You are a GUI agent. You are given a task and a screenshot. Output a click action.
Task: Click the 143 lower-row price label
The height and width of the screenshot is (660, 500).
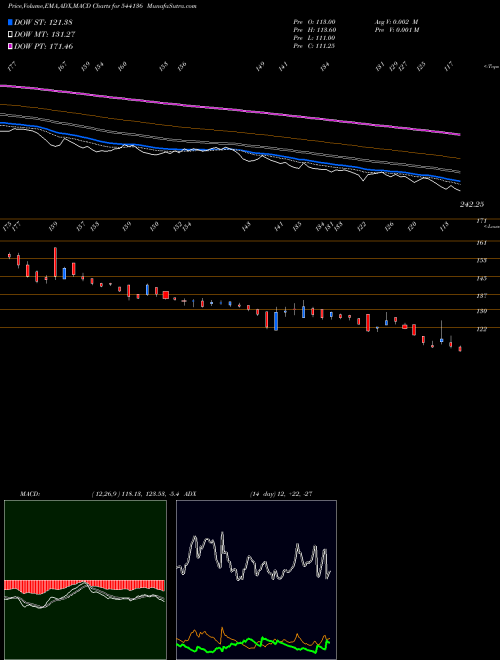pos(246,226)
